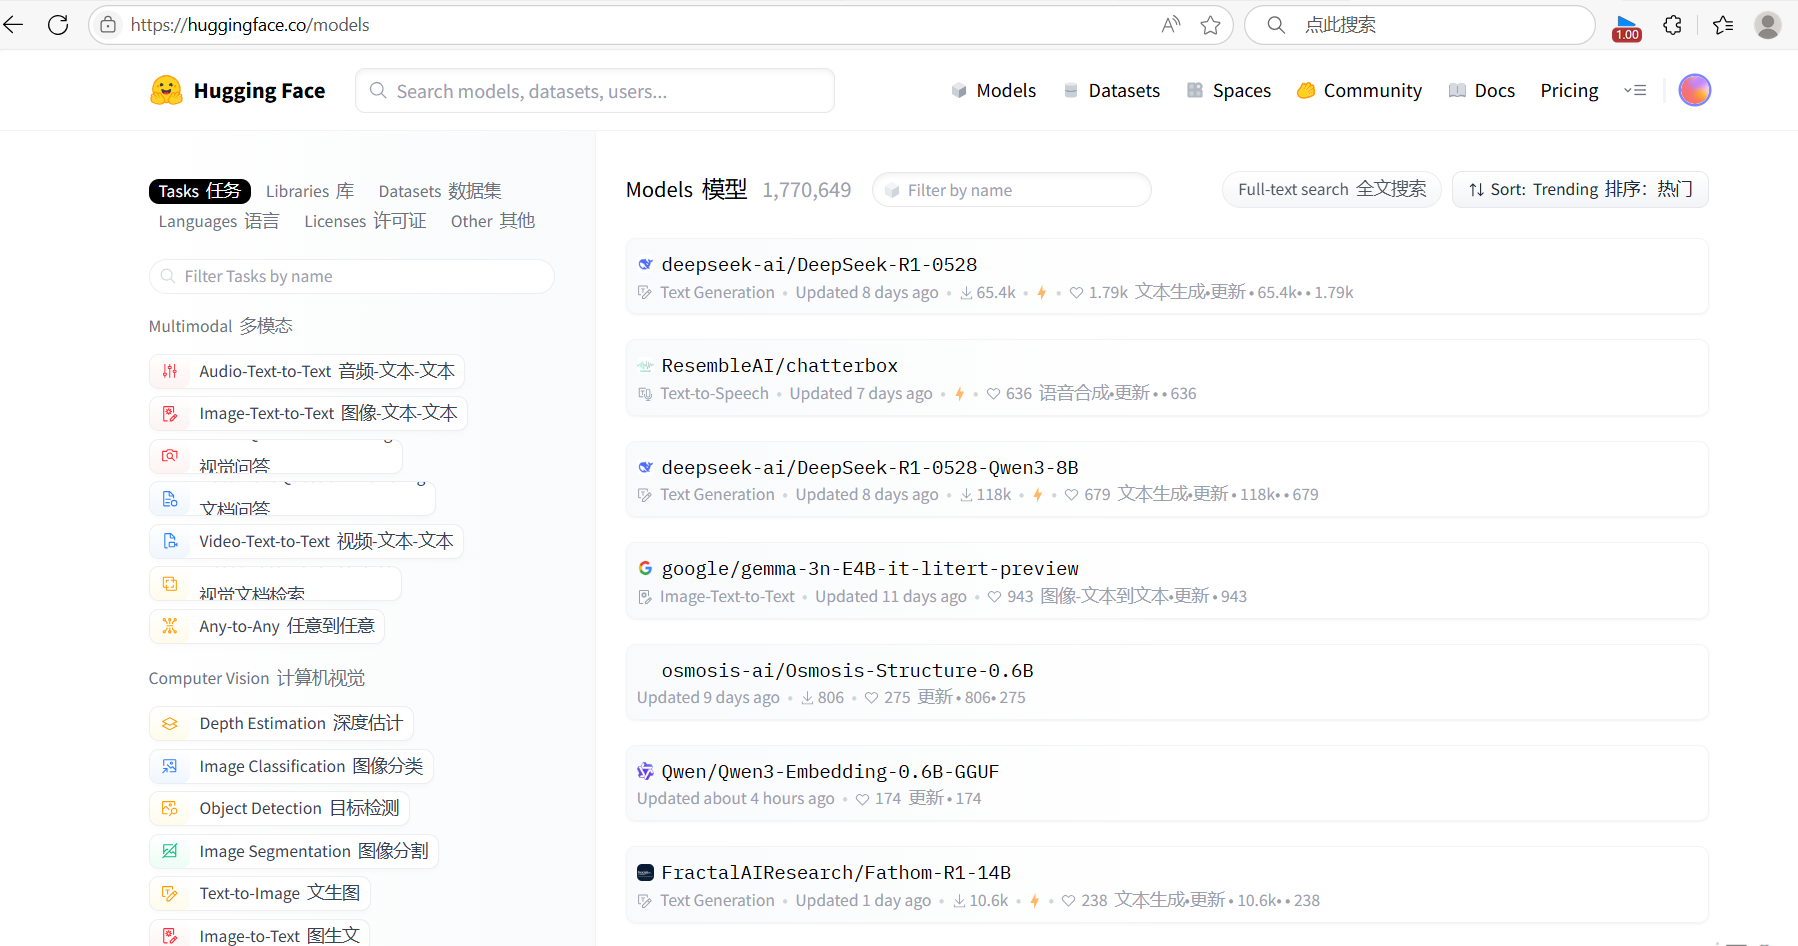Switch to the Licenses filter tab
This screenshot has height=946, width=1798.
[365, 221]
